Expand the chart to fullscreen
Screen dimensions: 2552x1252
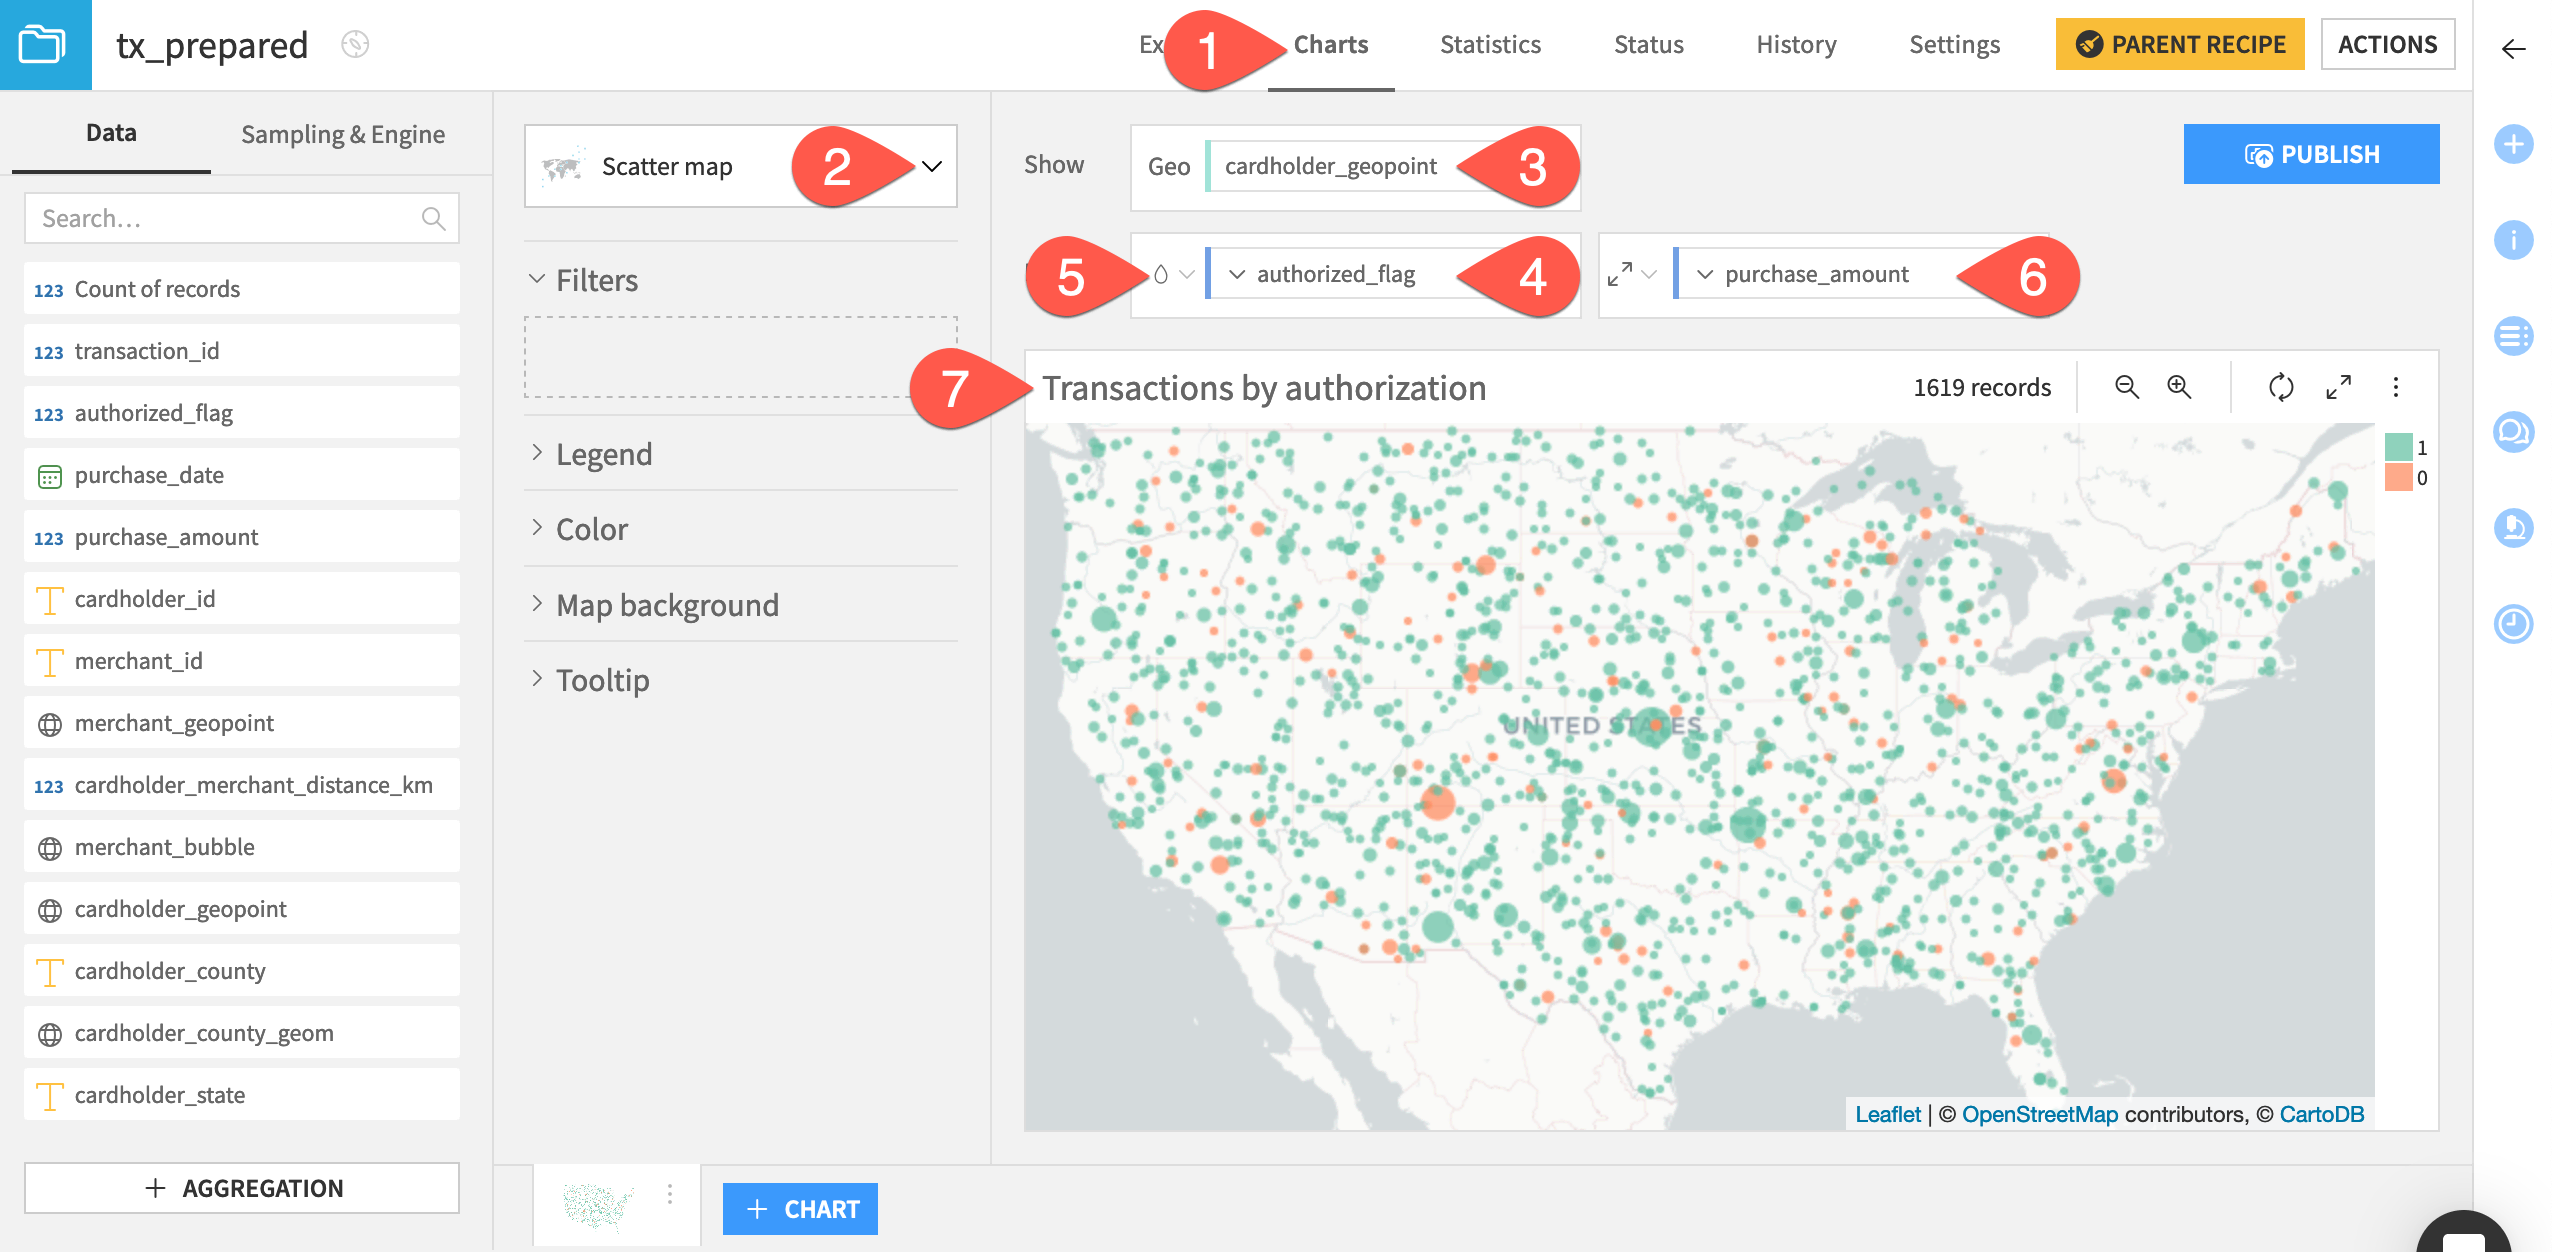[x=2338, y=387]
